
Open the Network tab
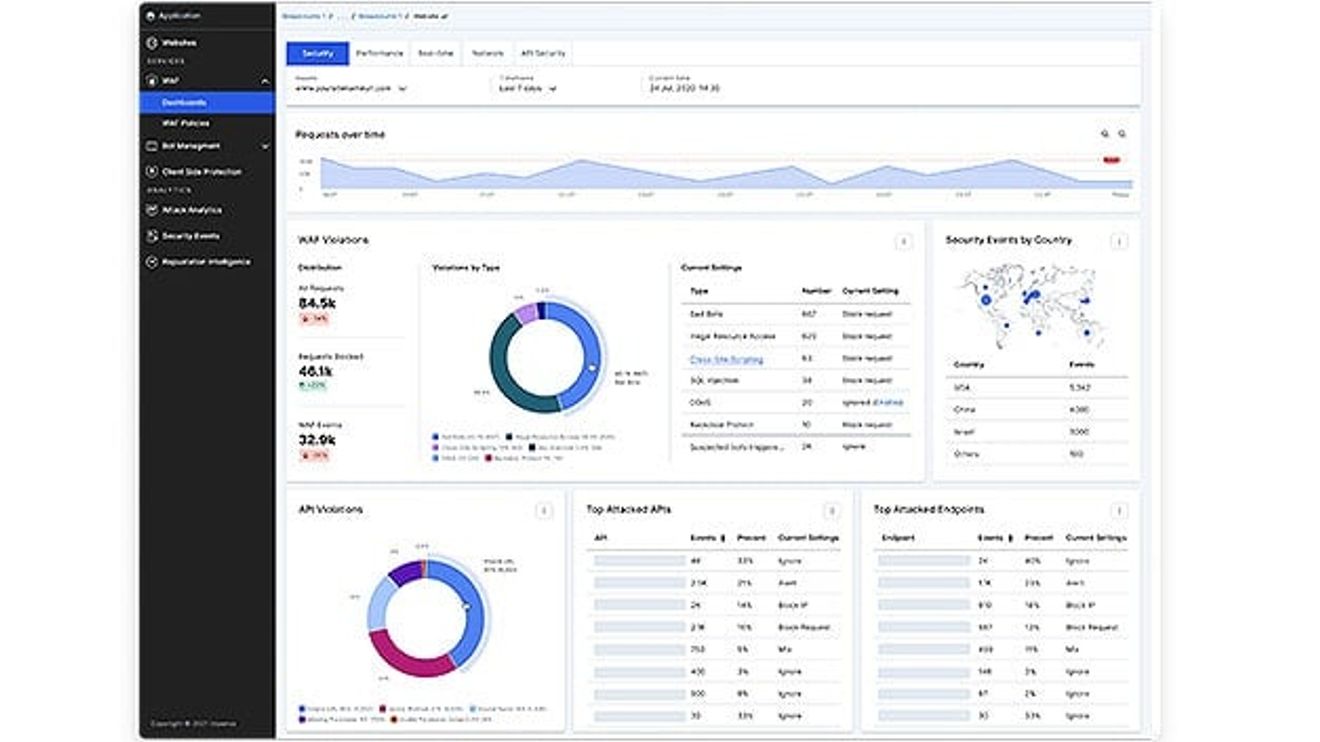tap(487, 53)
